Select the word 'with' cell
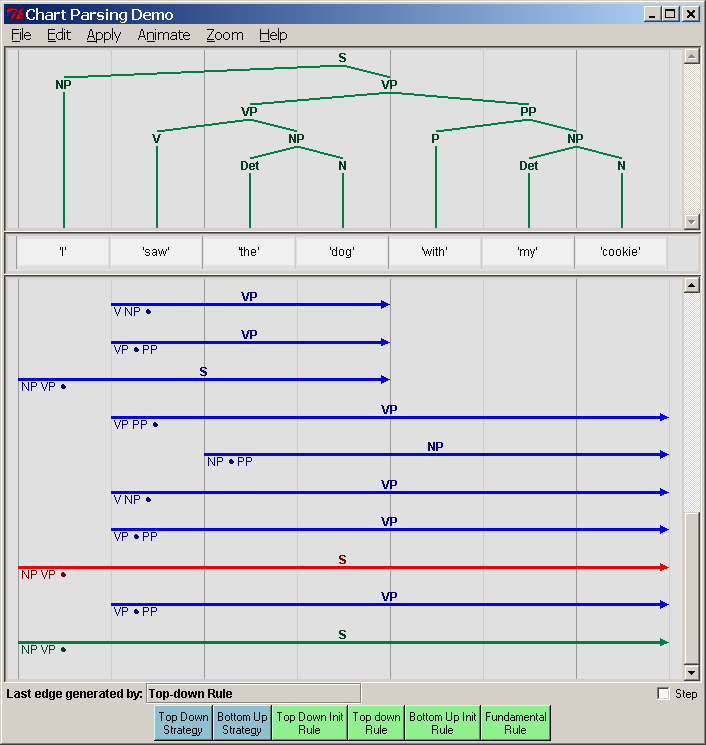 (435, 251)
